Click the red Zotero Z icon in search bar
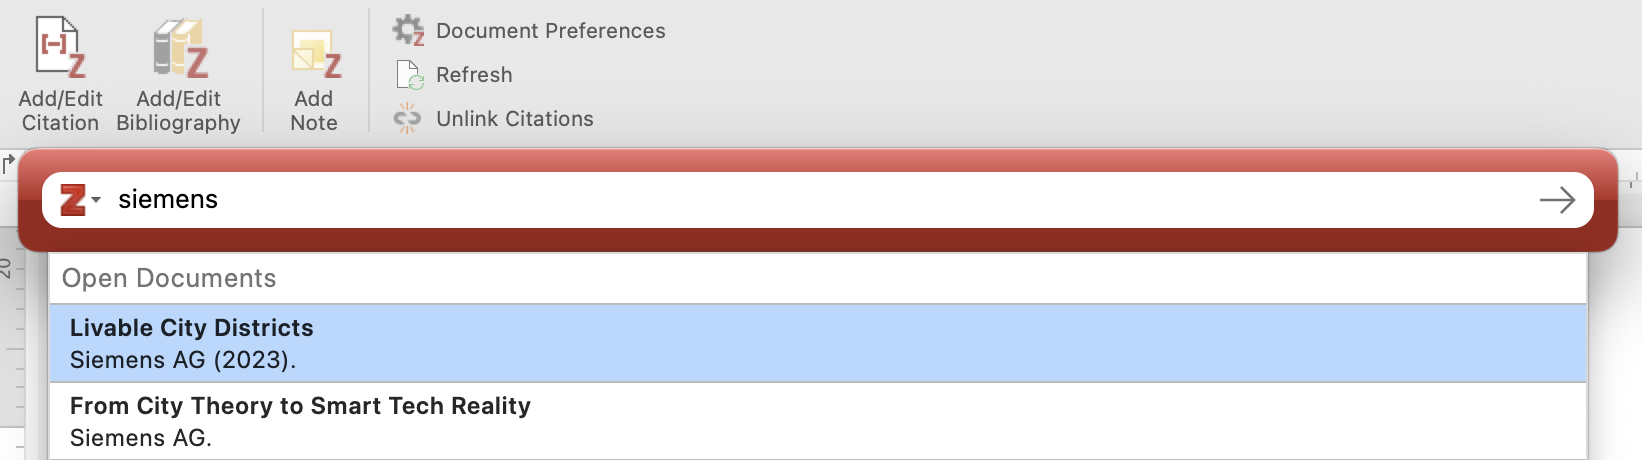 coord(73,200)
